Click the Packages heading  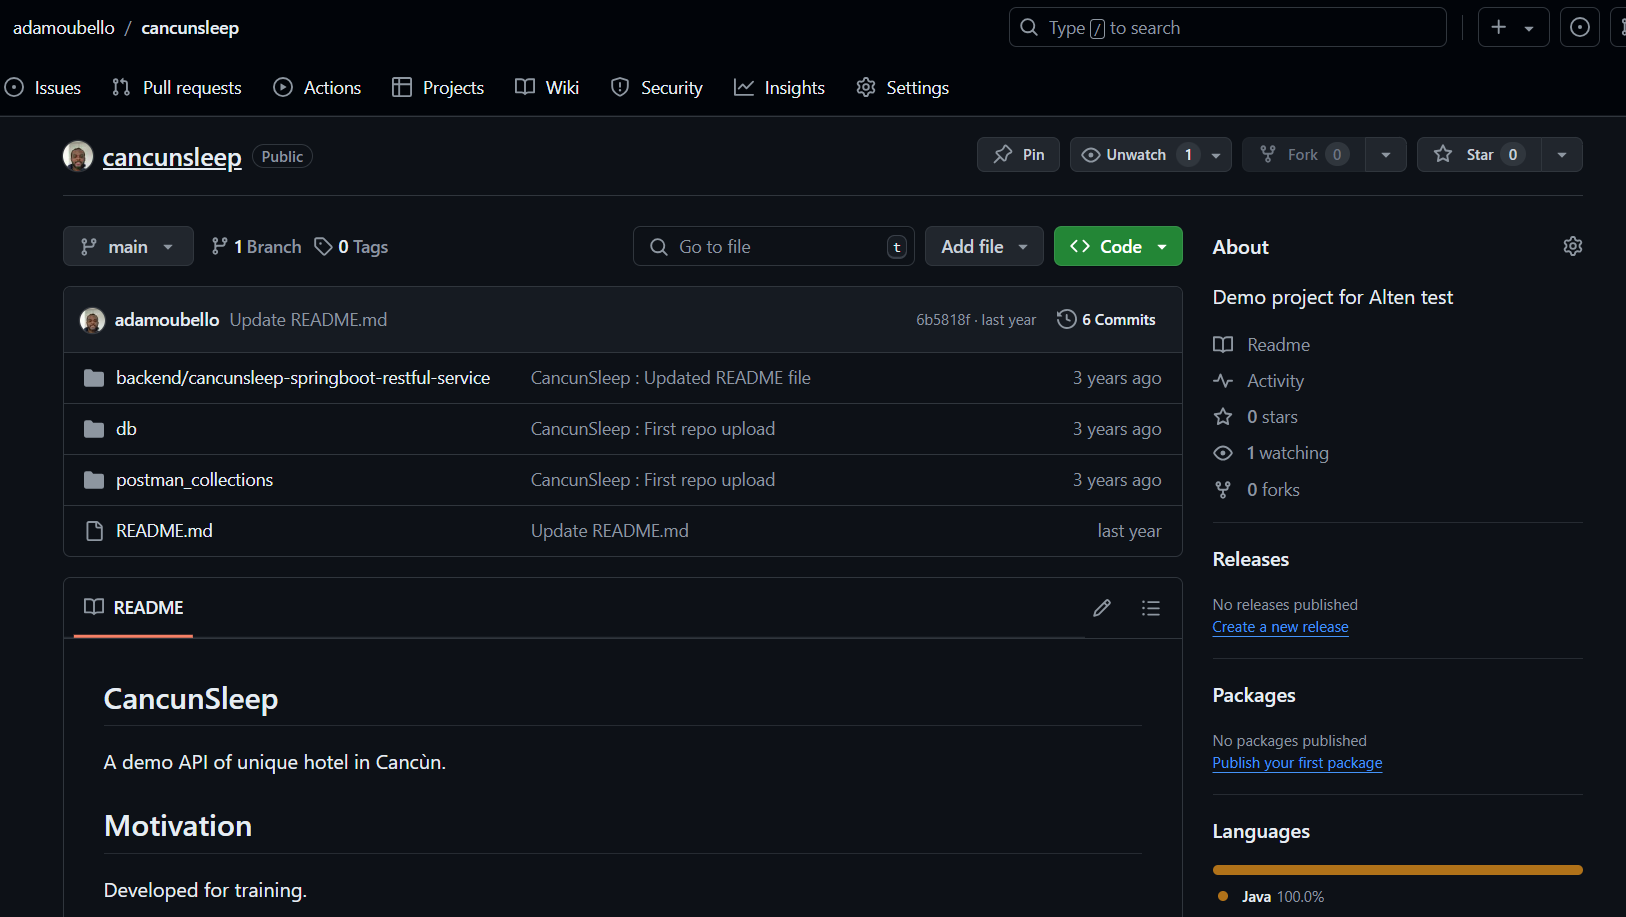click(1254, 695)
